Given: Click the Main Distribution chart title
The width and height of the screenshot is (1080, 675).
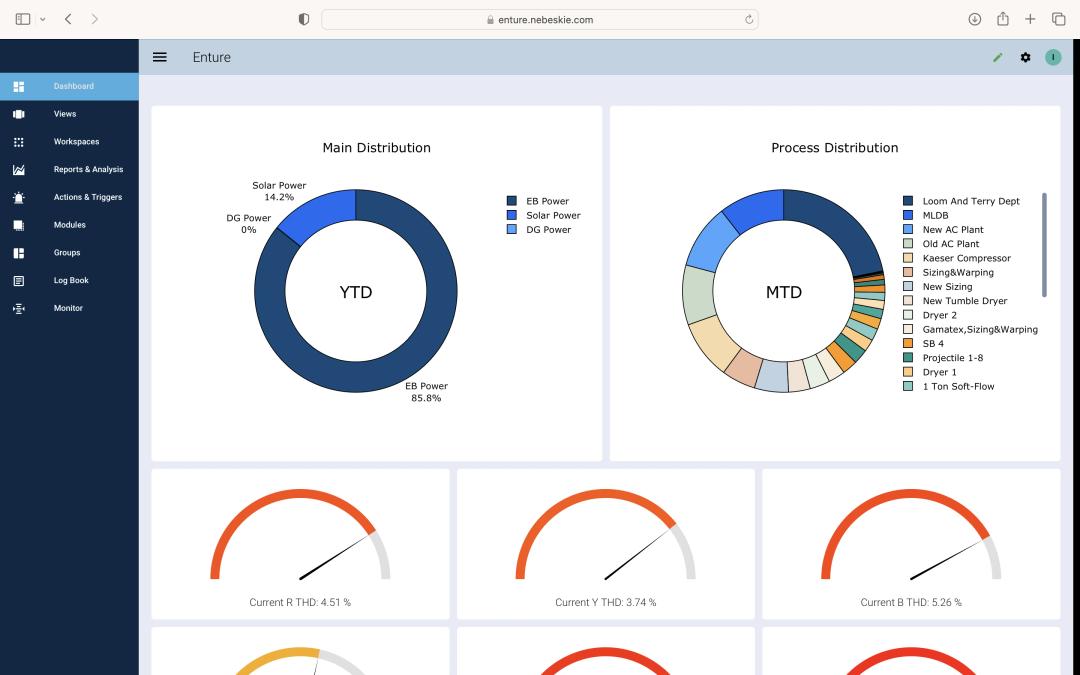Looking at the screenshot, I should [377, 148].
